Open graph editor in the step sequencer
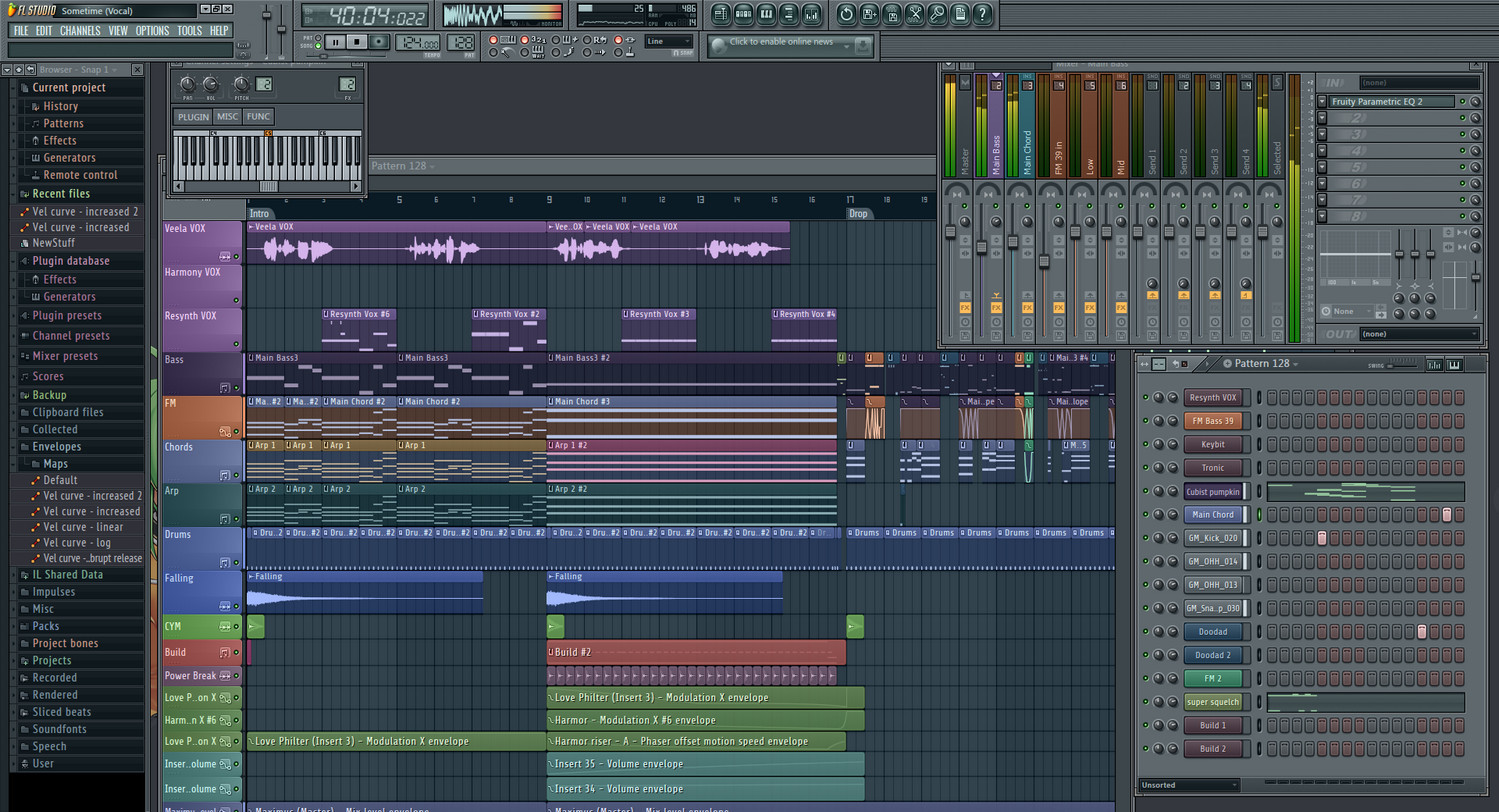The image size is (1499, 812). click(1435, 364)
